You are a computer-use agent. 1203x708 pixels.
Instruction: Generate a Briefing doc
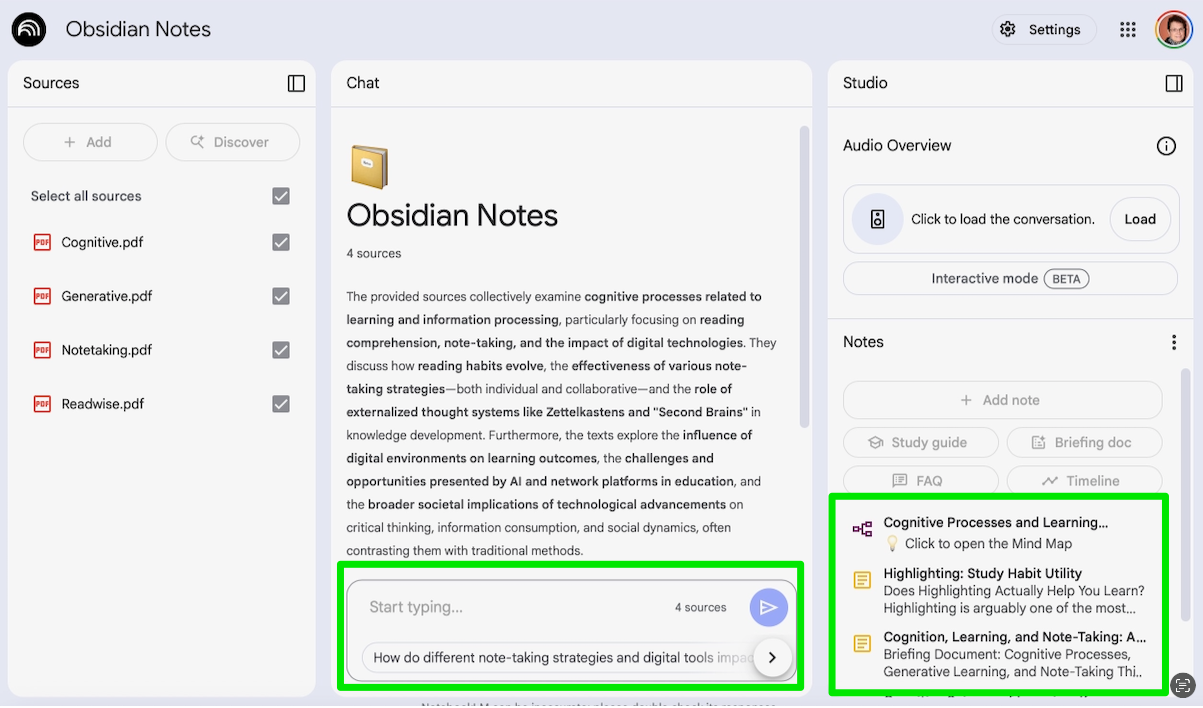pyautogui.click(x=1083, y=442)
